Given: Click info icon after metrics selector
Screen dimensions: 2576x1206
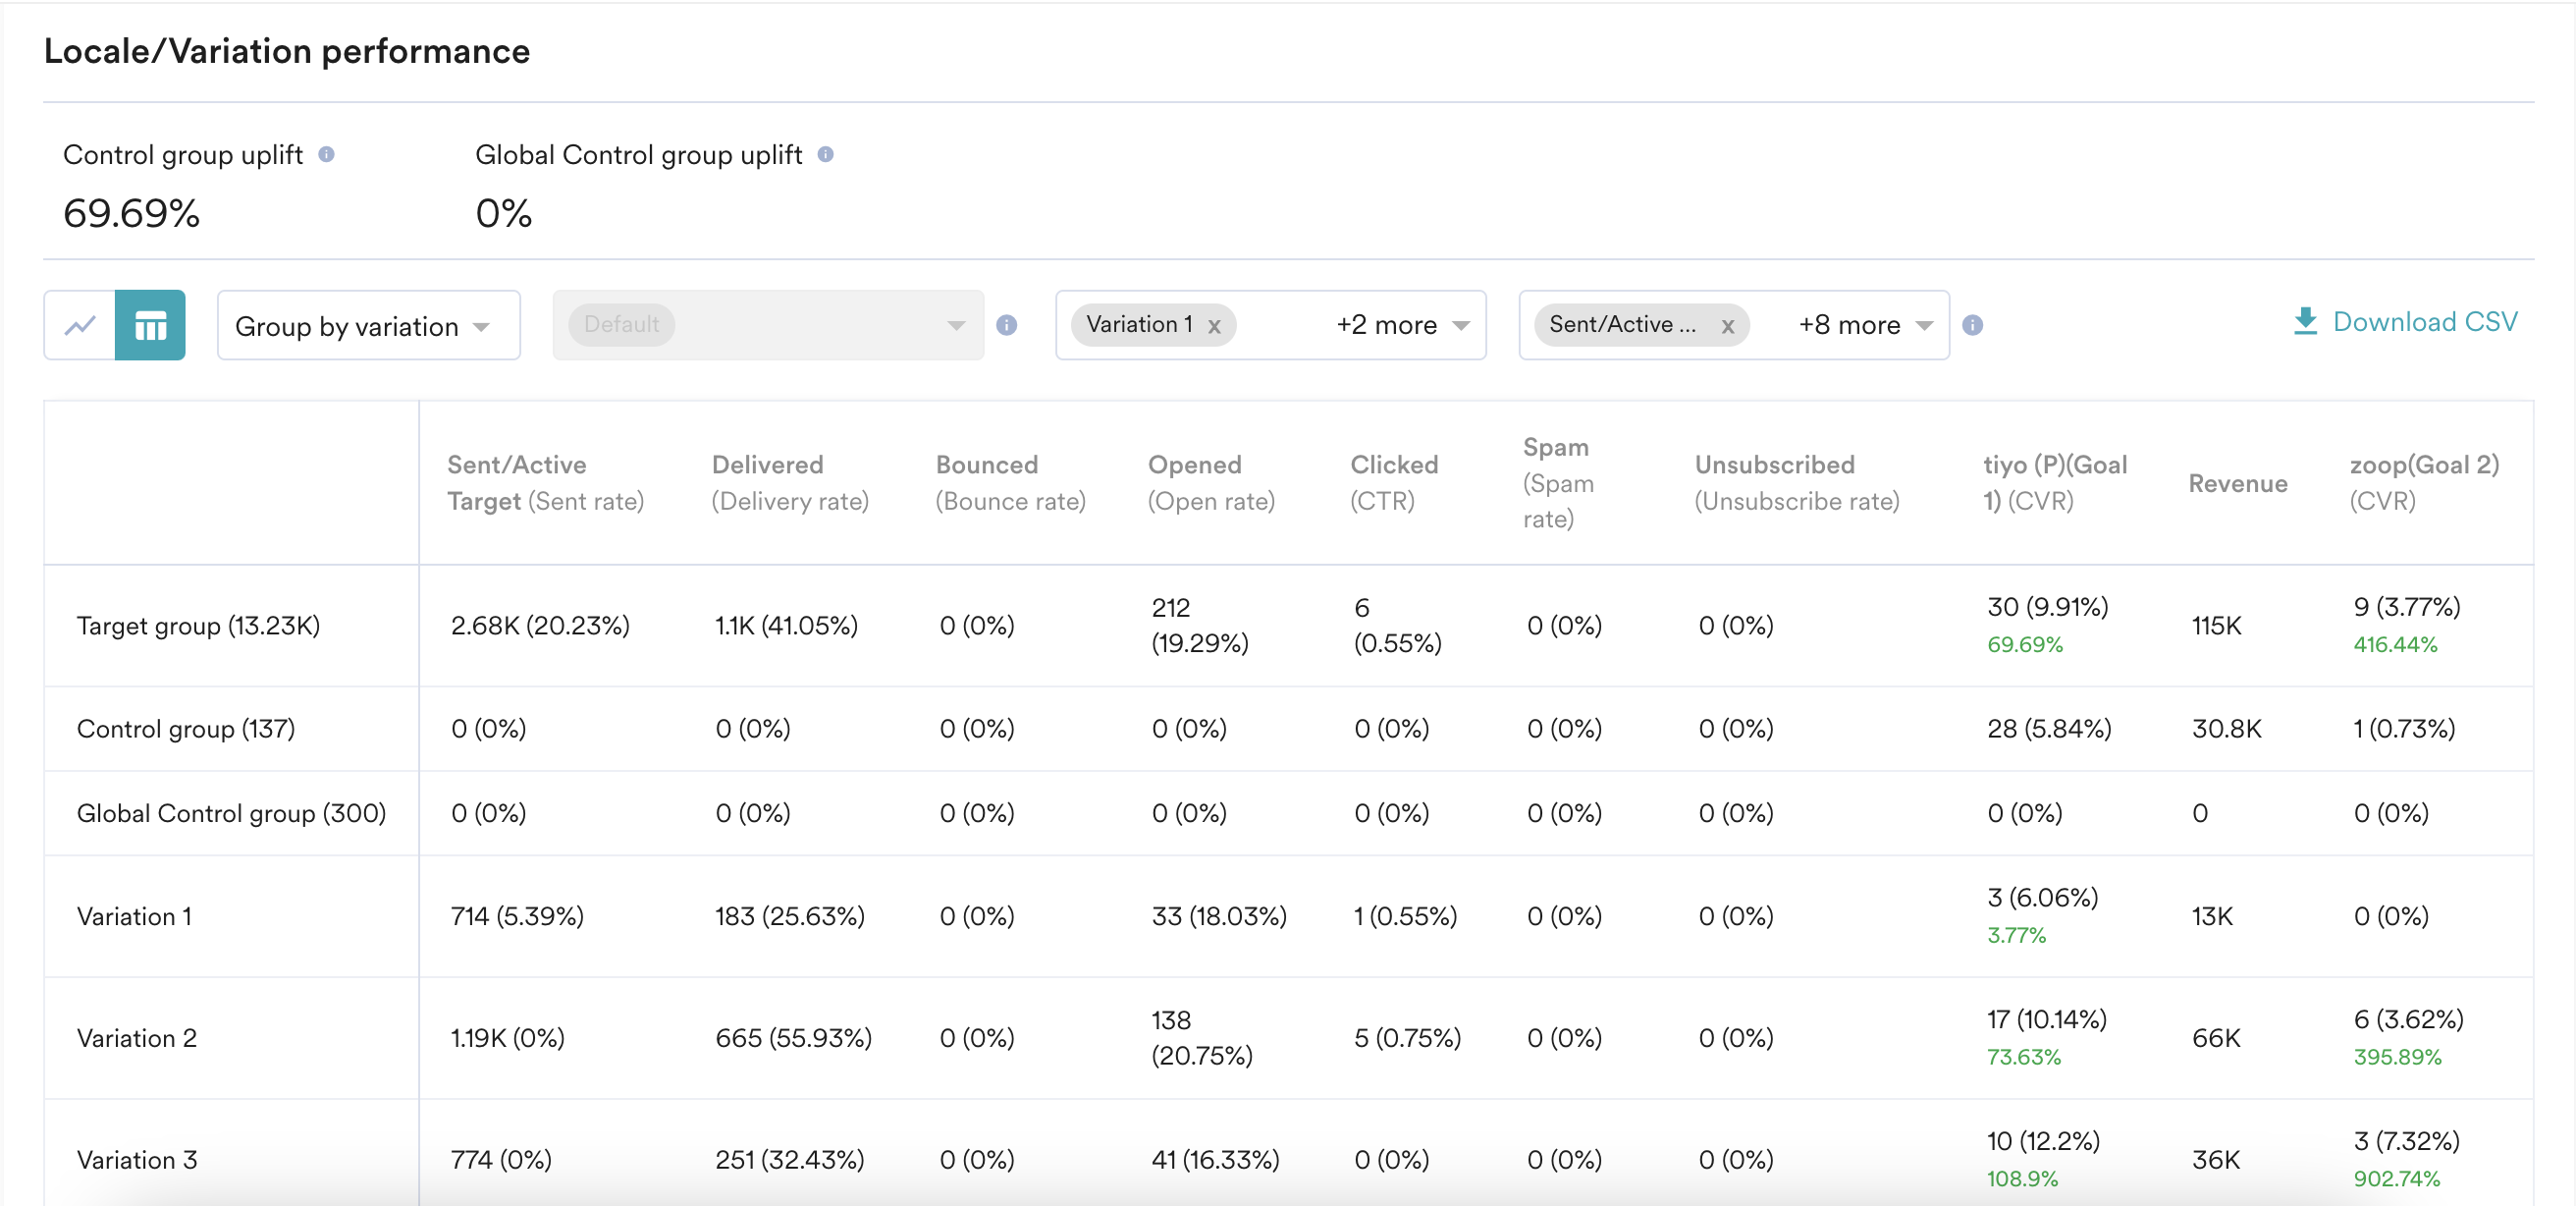Looking at the screenshot, I should [1972, 325].
